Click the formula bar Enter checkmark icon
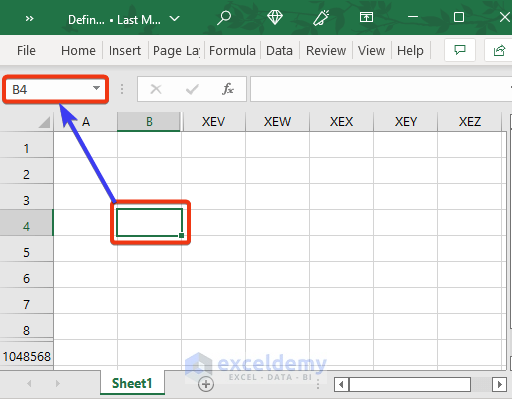512x399 pixels. point(192,89)
